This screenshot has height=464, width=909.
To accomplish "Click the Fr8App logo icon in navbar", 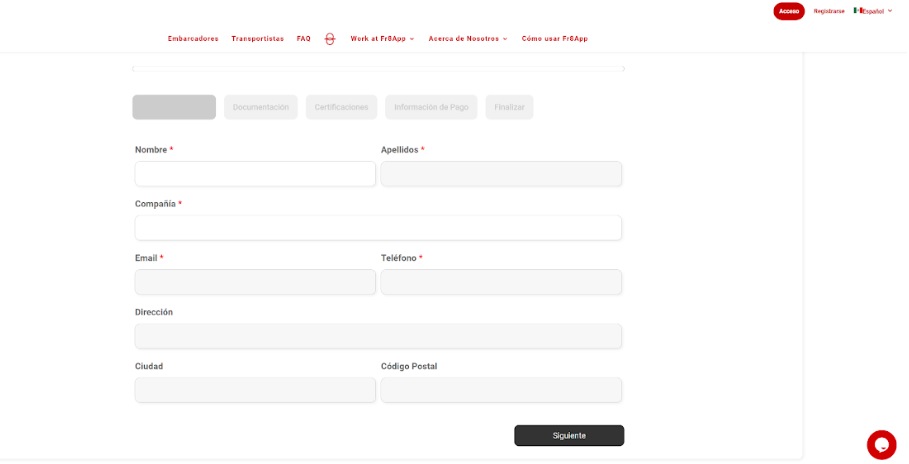I will coord(330,39).
